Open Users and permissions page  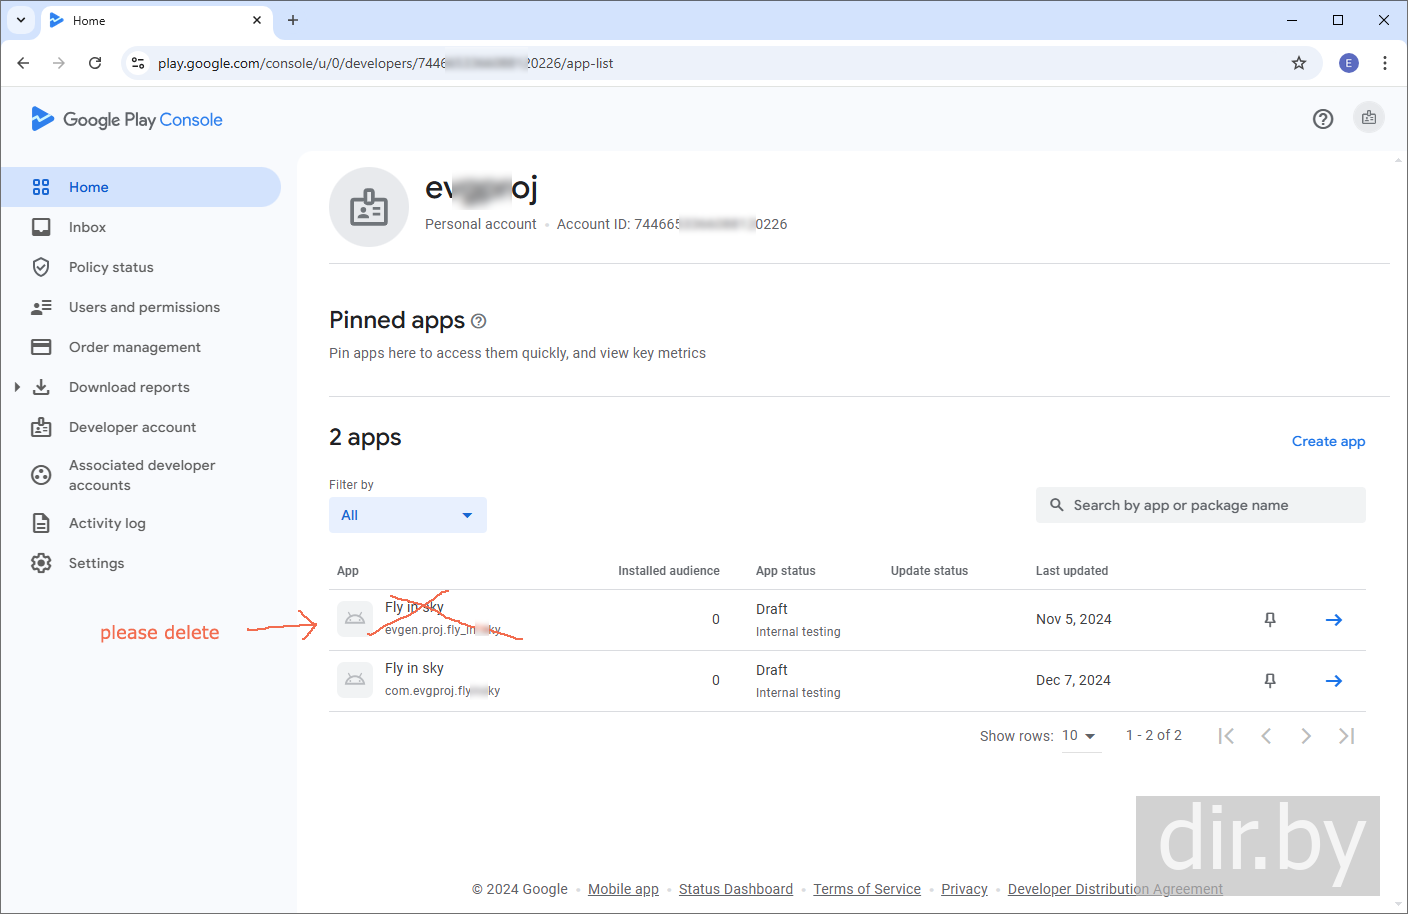(x=144, y=307)
